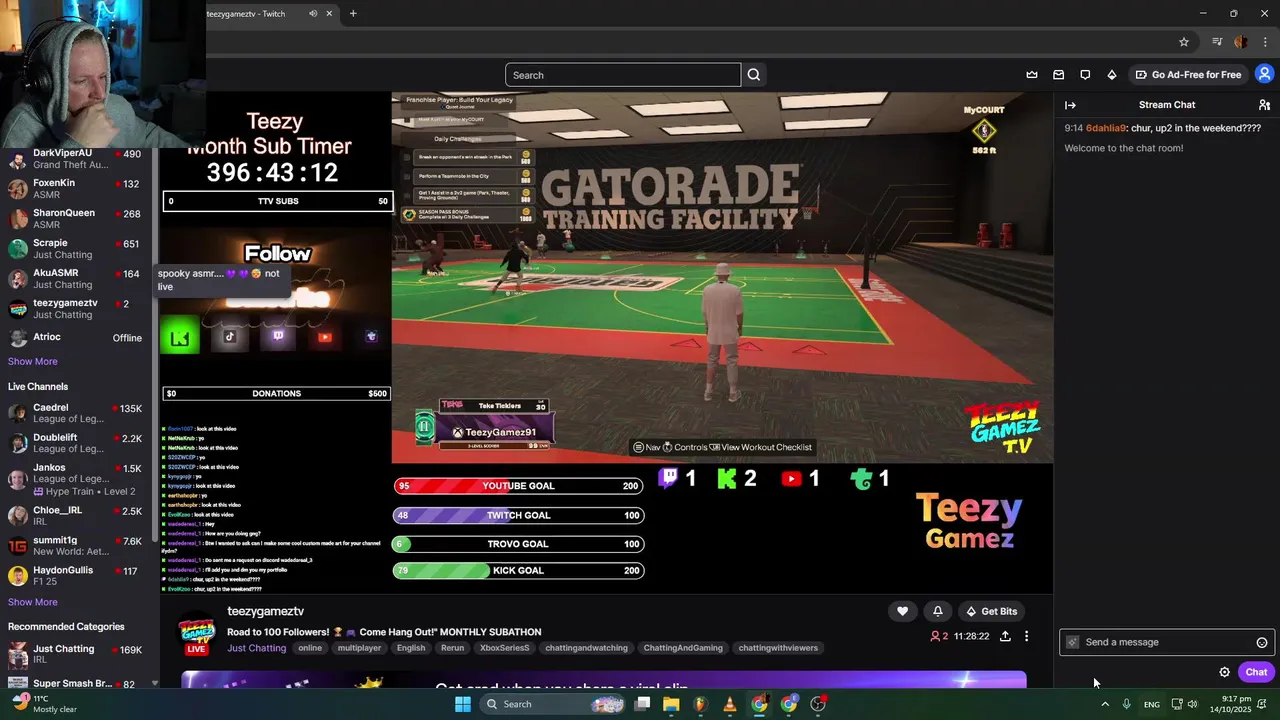
Task: Open Caedrel live channel
Action: [x=76, y=414]
